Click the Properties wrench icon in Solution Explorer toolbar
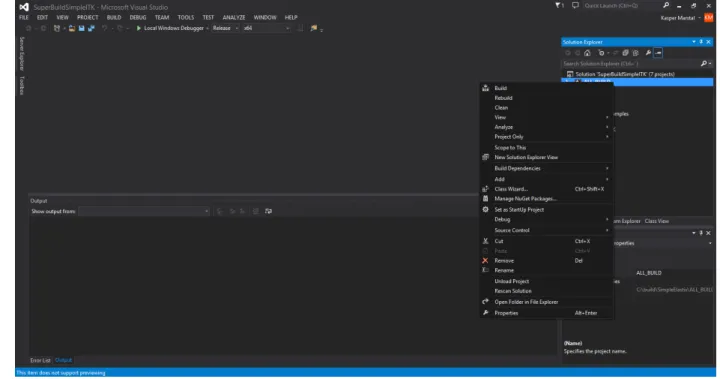 [648, 53]
